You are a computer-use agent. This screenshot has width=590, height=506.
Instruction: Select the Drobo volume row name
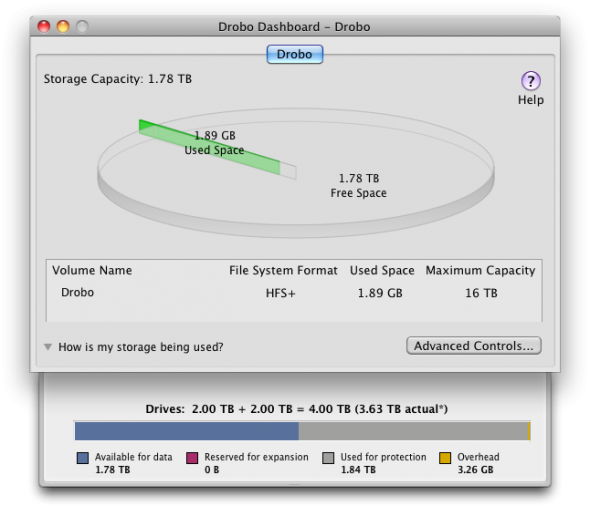click(78, 292)
